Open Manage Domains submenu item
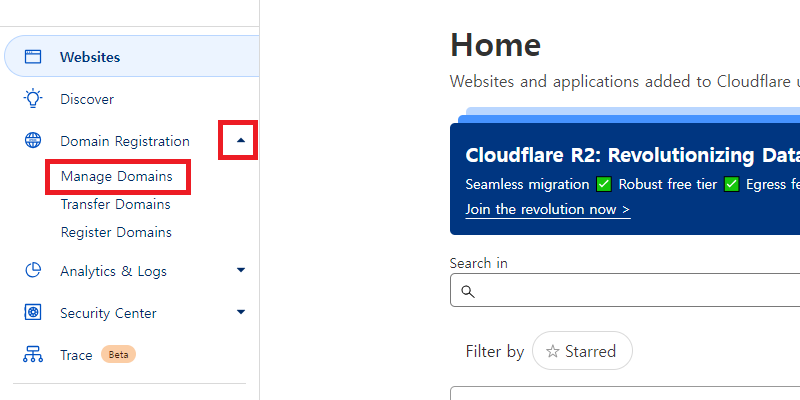 point(117,177)
